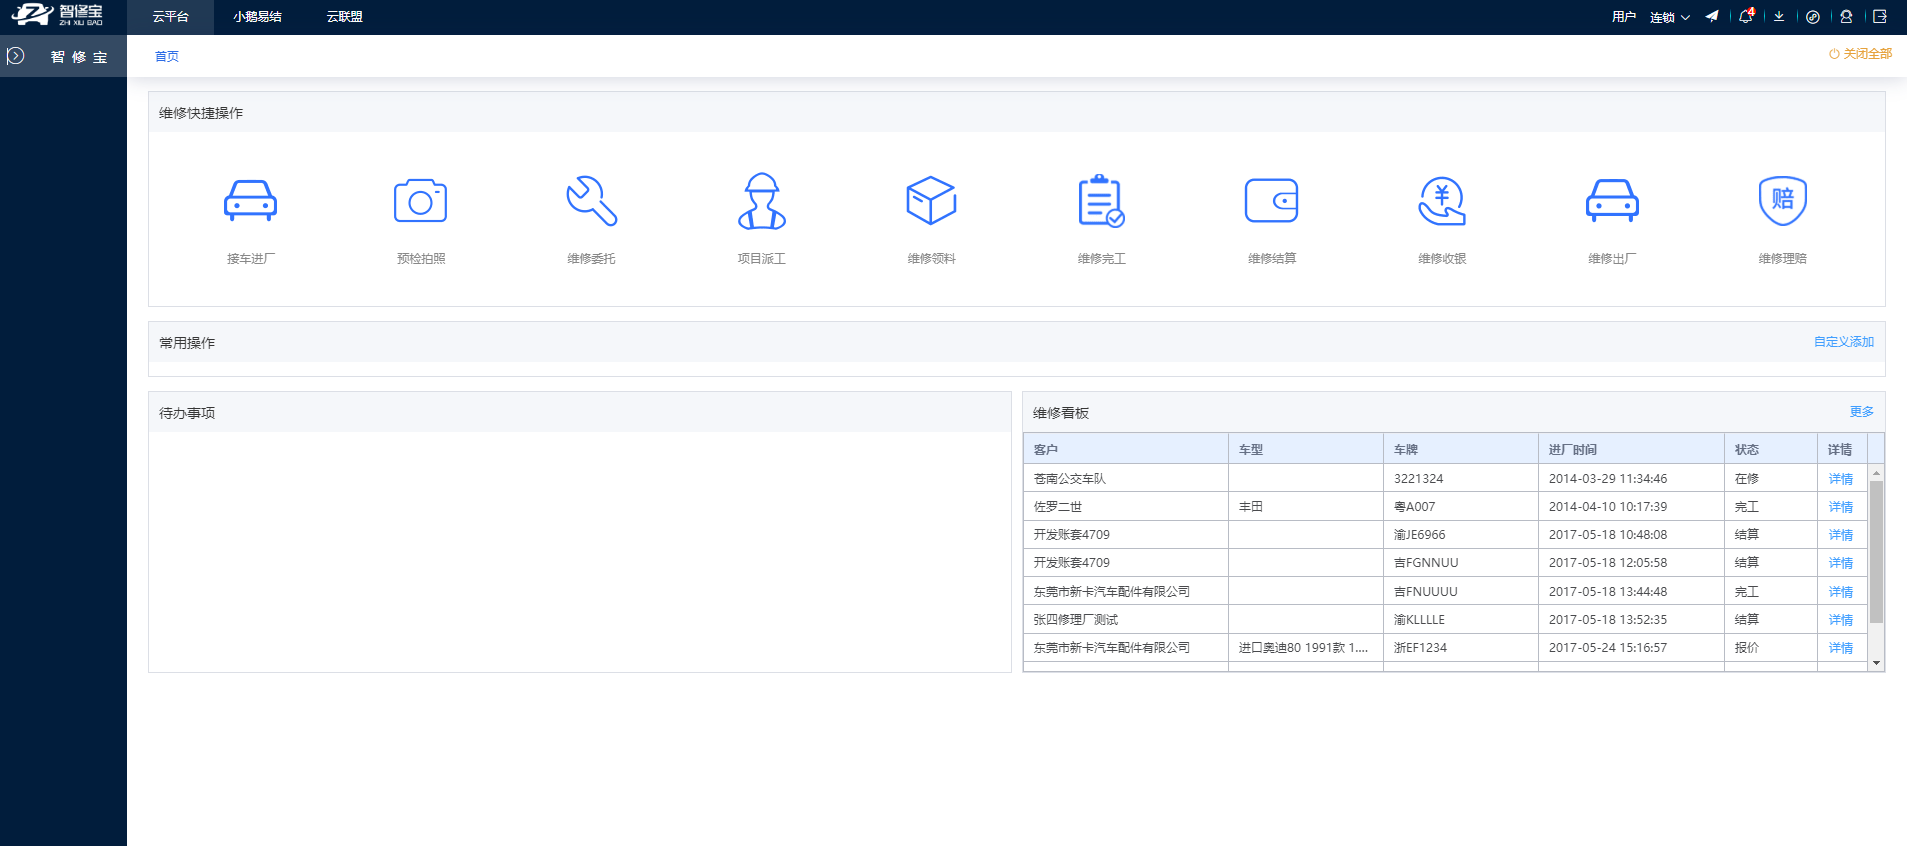Click the 进厂时间 column header
This screenshot has height=846, width=1907.
1631,449
